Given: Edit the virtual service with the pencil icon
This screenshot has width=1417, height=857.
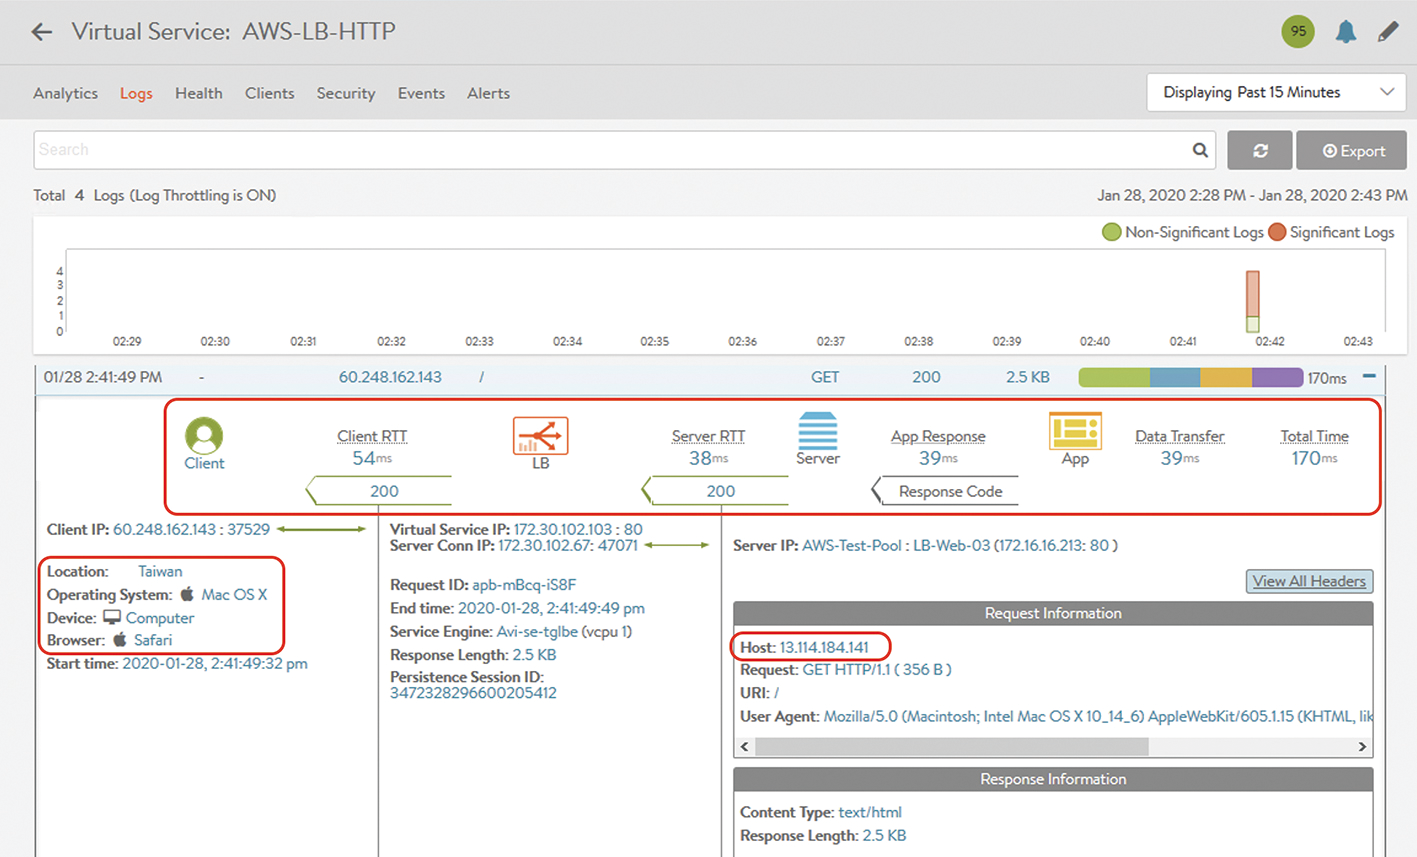Looking at the screenshot, I should point(1388,32).
